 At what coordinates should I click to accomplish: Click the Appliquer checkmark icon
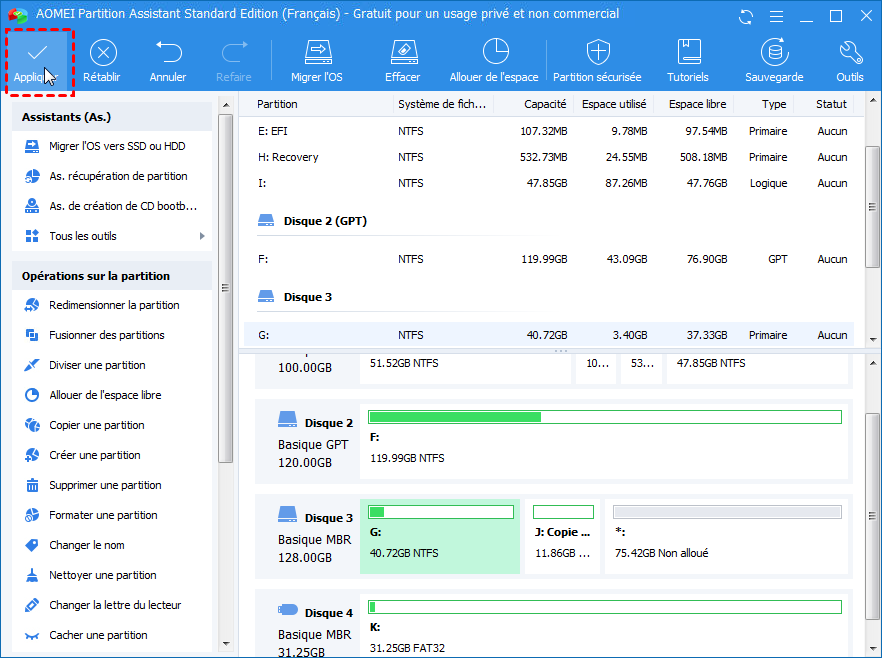point(38,53)
